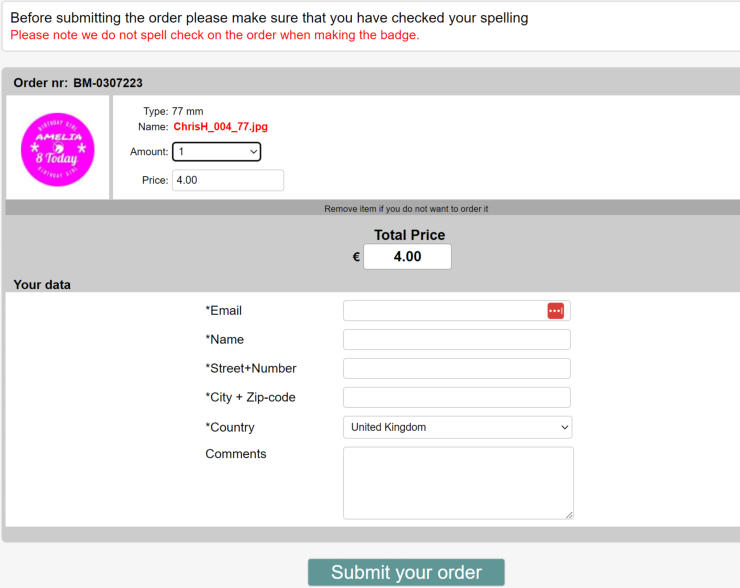Click the Remove item bar

point(373,209)
